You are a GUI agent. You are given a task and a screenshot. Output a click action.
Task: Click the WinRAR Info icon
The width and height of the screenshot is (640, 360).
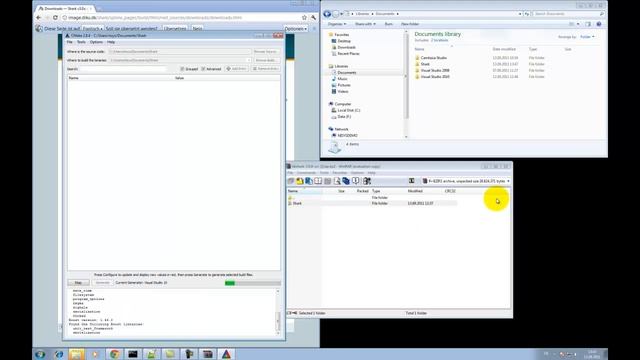(356, 181)
